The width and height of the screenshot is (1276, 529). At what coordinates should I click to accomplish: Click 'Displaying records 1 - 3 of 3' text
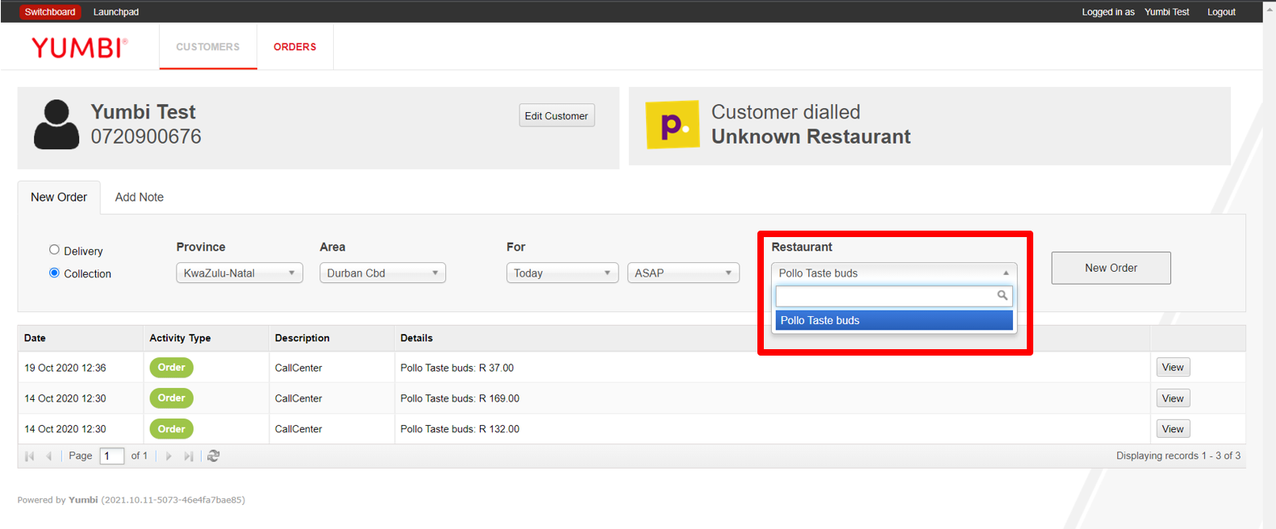[1178, 456]
